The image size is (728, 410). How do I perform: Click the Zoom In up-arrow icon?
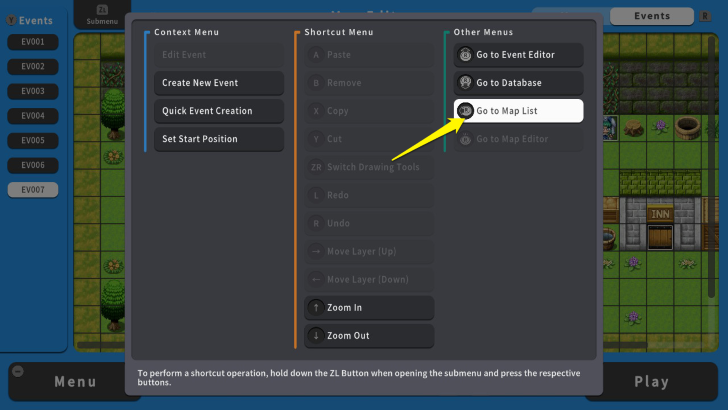click(316, 308)
